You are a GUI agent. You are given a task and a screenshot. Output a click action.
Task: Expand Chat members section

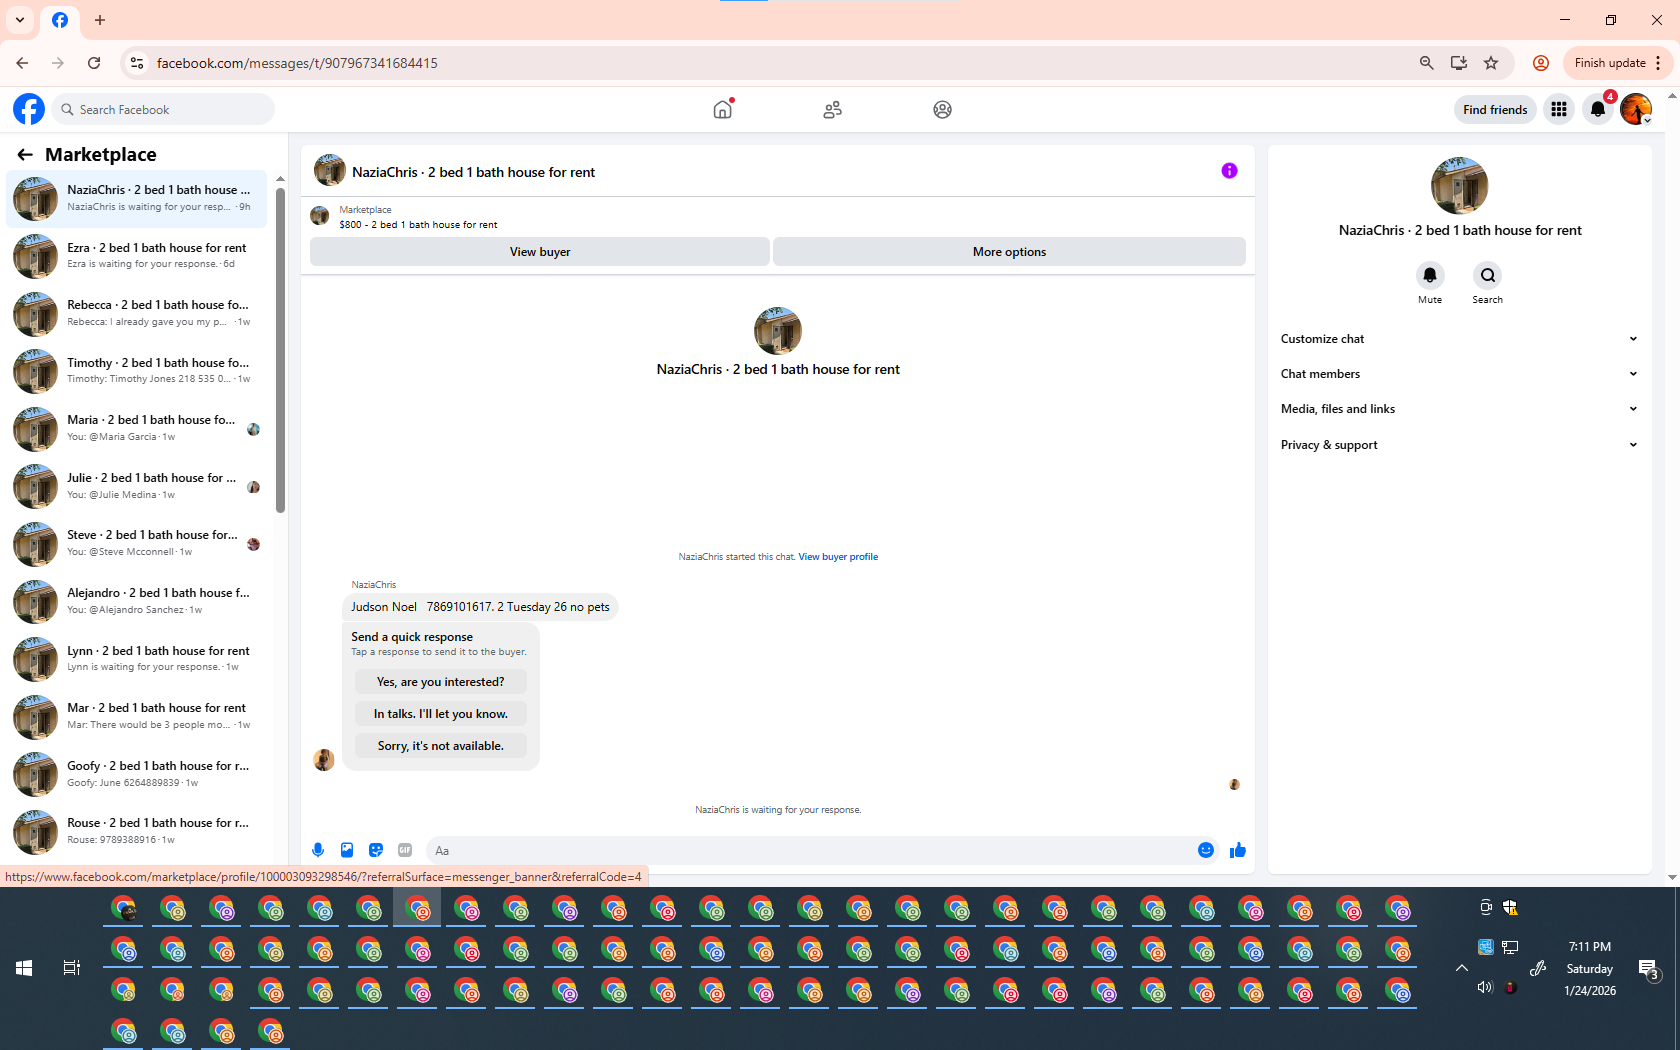click(x=1459, y=374)
